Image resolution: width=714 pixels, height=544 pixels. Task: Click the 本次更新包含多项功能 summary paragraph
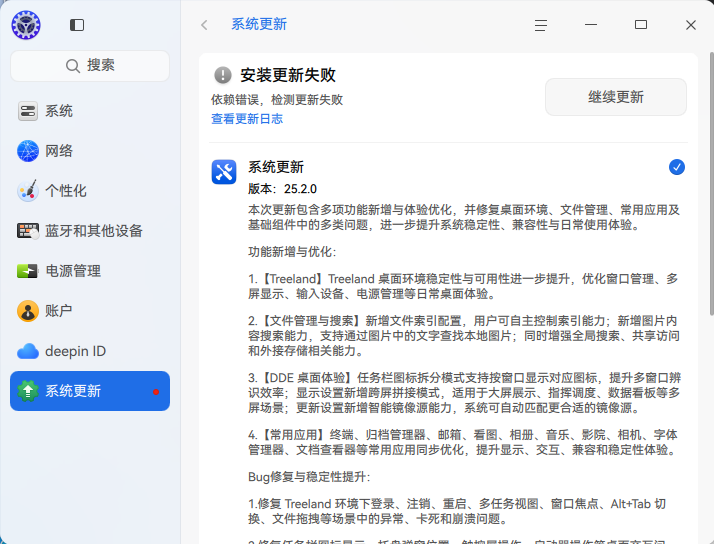tap(464, 217)
